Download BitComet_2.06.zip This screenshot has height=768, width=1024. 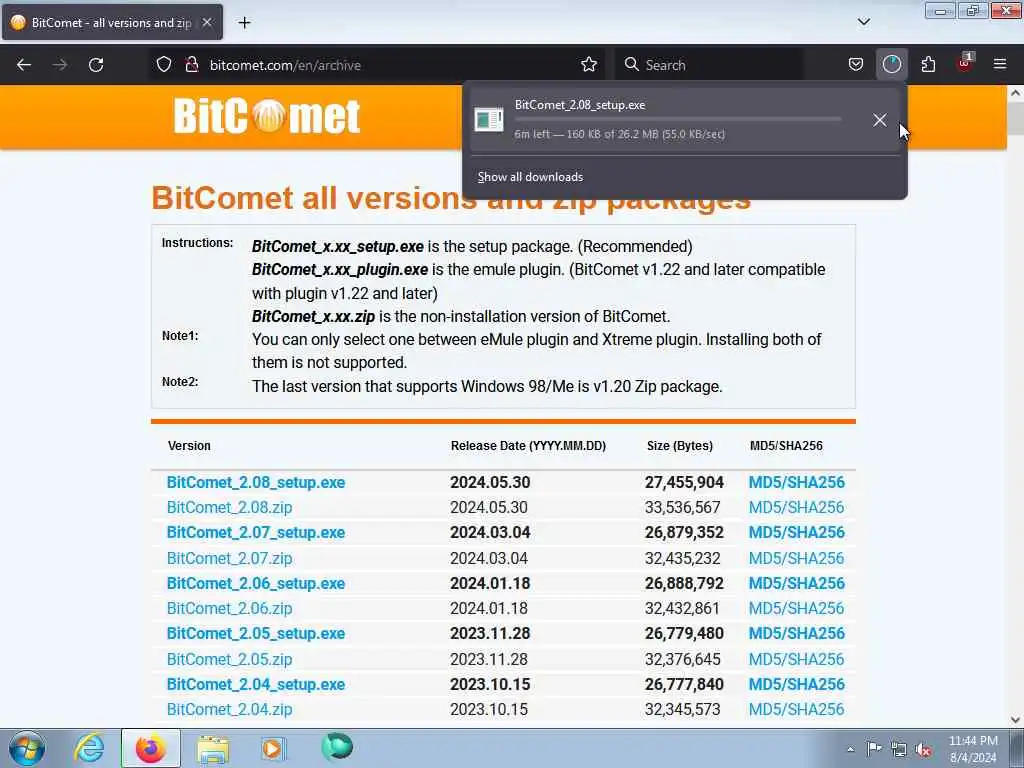(229, 609)
